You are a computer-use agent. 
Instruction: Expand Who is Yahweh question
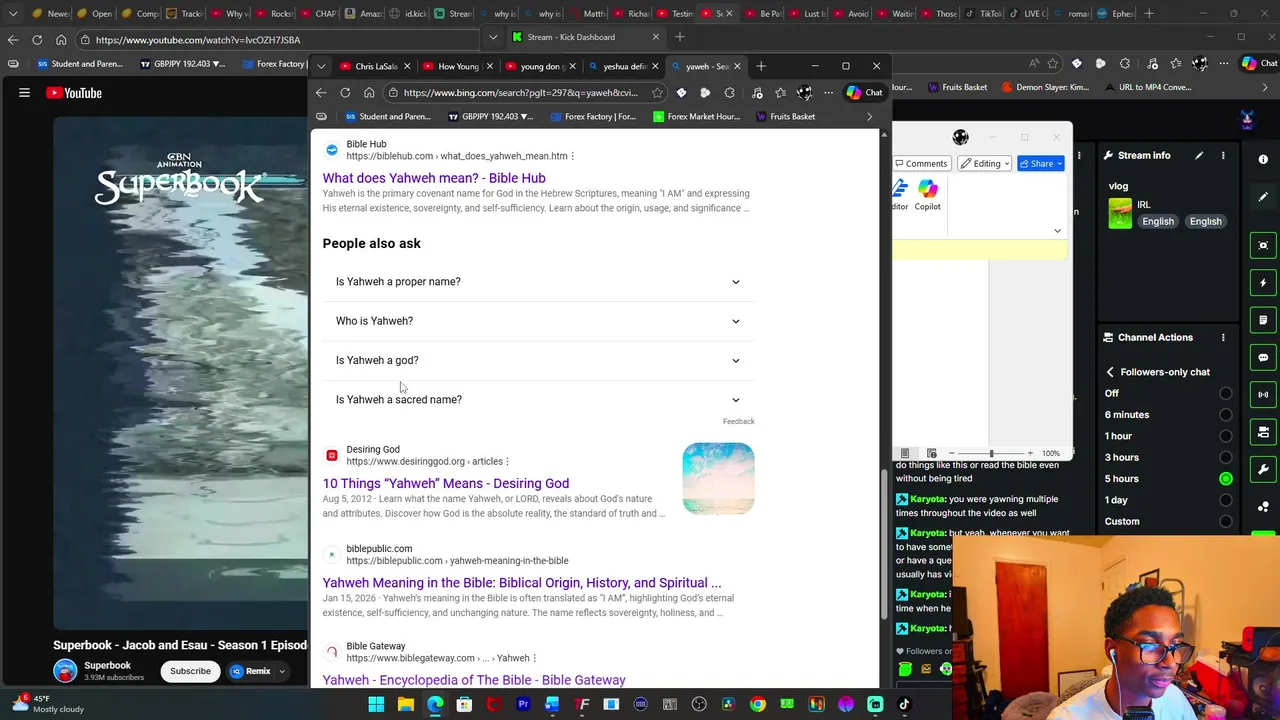[x=538, y=321]
